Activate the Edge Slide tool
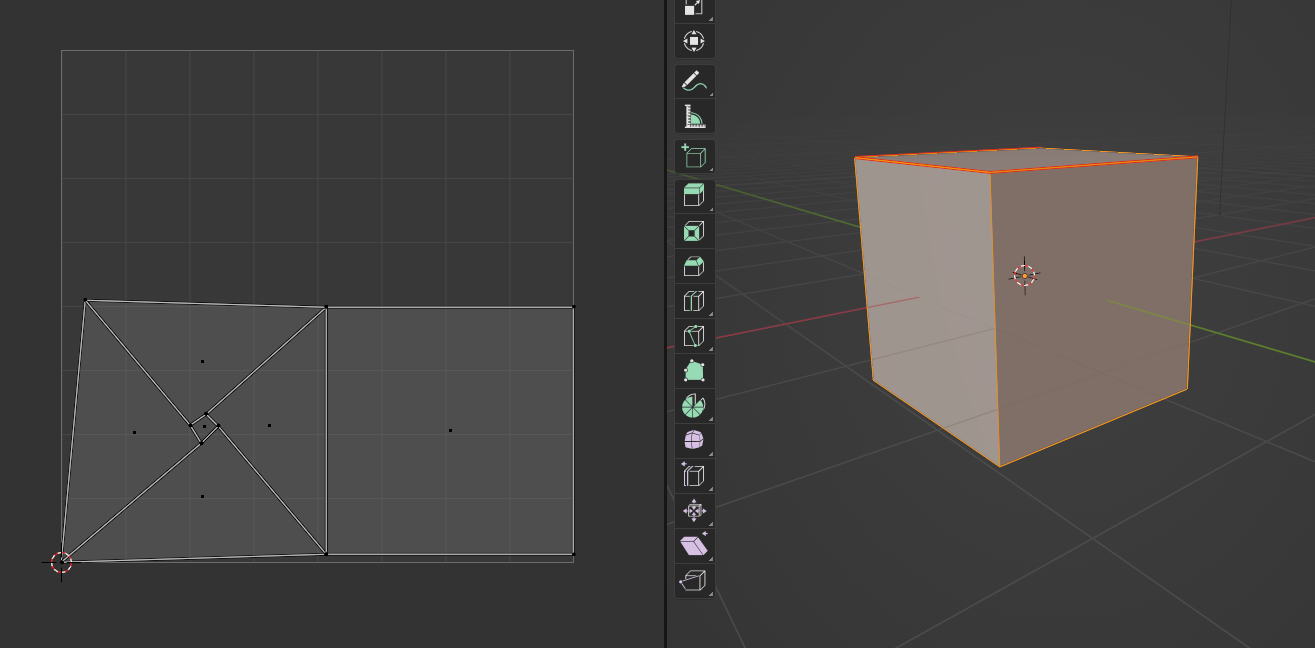The height and width of the screenshot is (648, 1315). coord(694,475)
